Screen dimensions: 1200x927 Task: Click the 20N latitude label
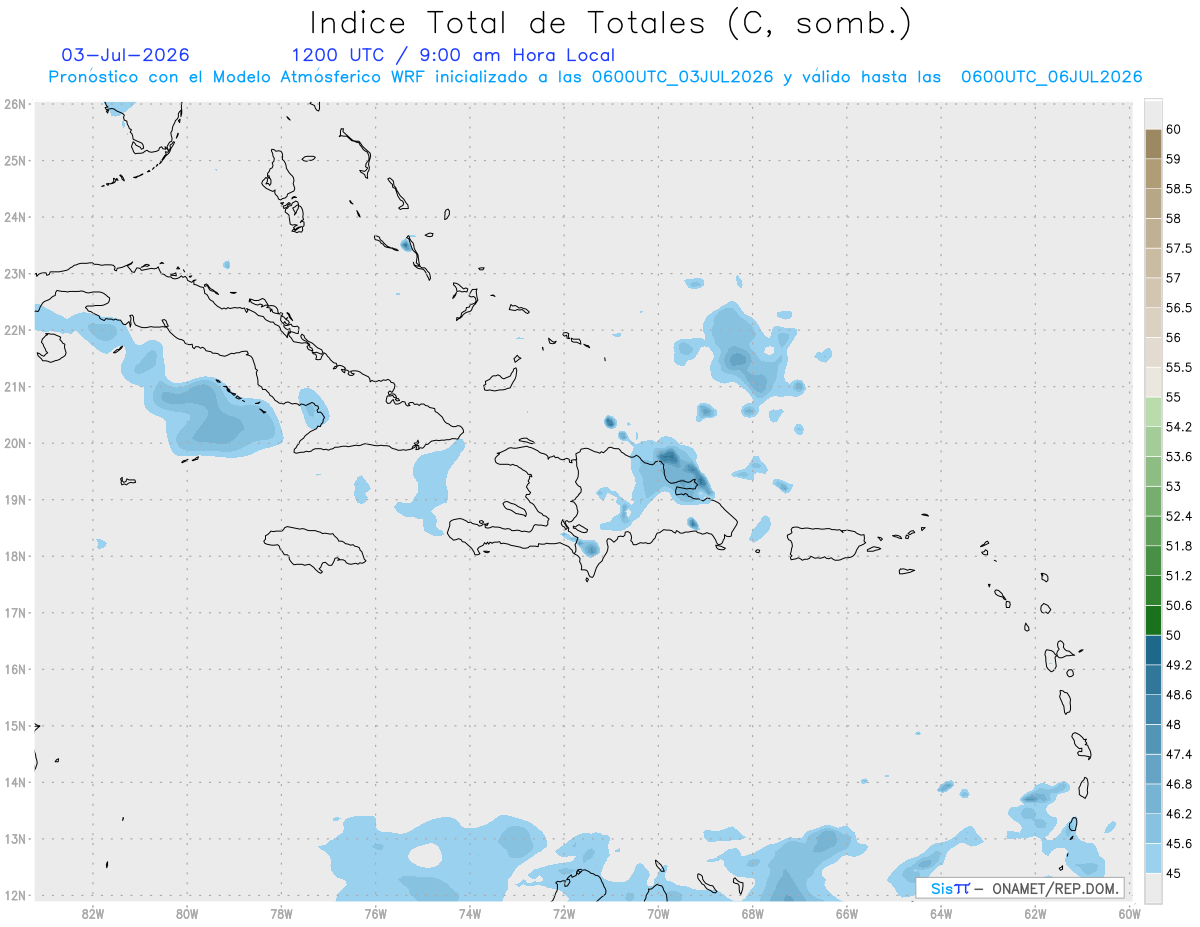tap(15, 443)
